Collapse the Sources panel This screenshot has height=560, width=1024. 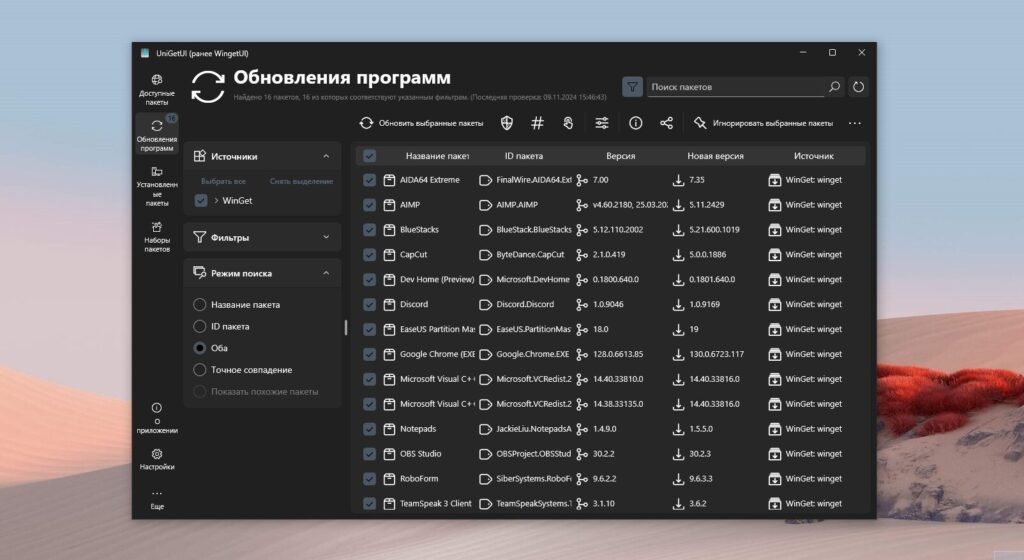point(326,156)
